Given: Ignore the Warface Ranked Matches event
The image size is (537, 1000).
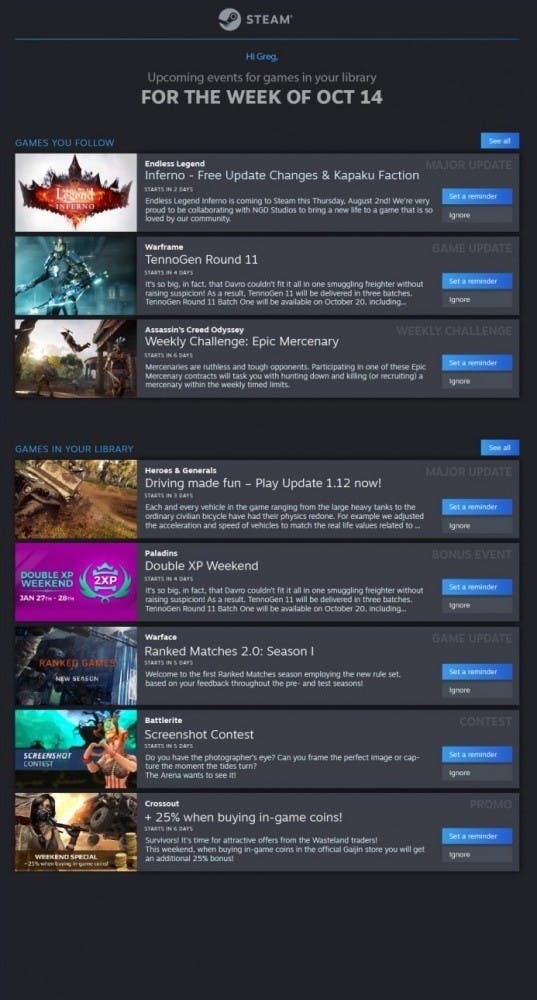Looking at the screenshot, I should [x=477, y=691].
